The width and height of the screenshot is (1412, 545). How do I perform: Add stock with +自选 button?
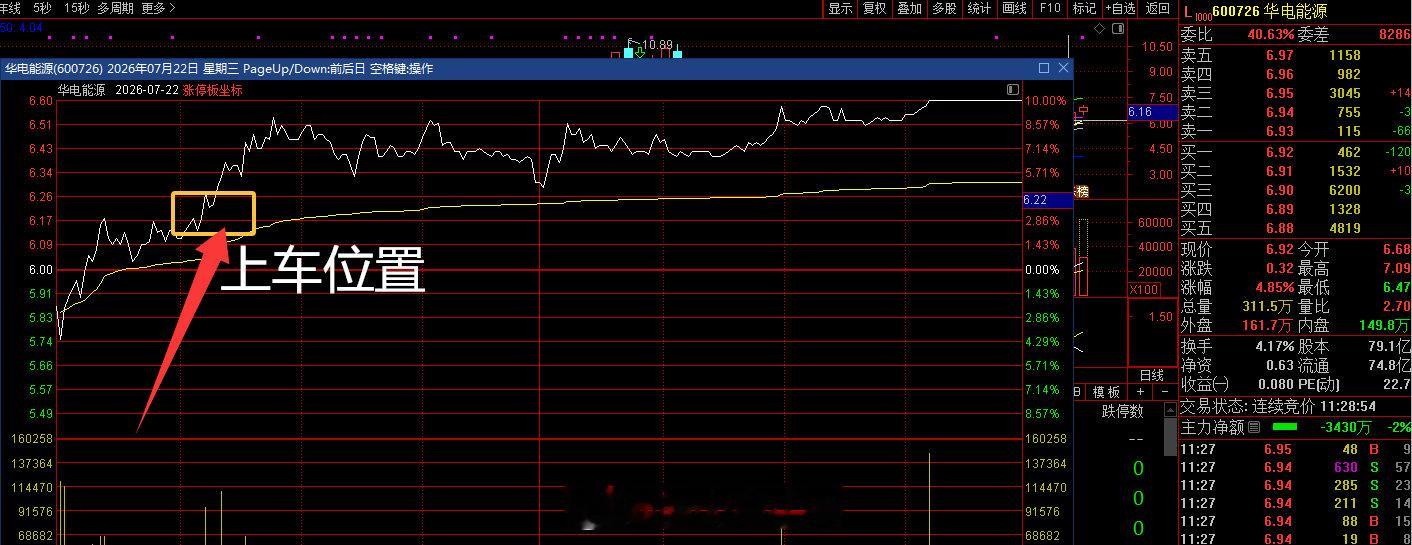(1120, 8)
